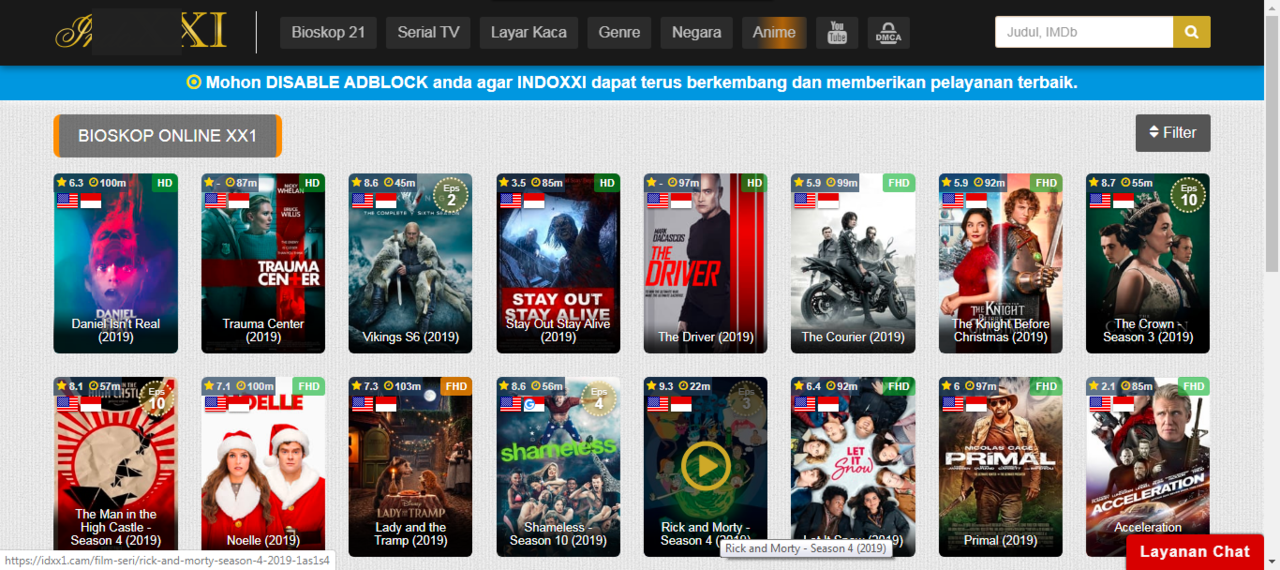This screenshot has width=1280, height=570.
Task: Click the US flag on Stay Out Stay Alive
Action: click(x=511, y=200)
